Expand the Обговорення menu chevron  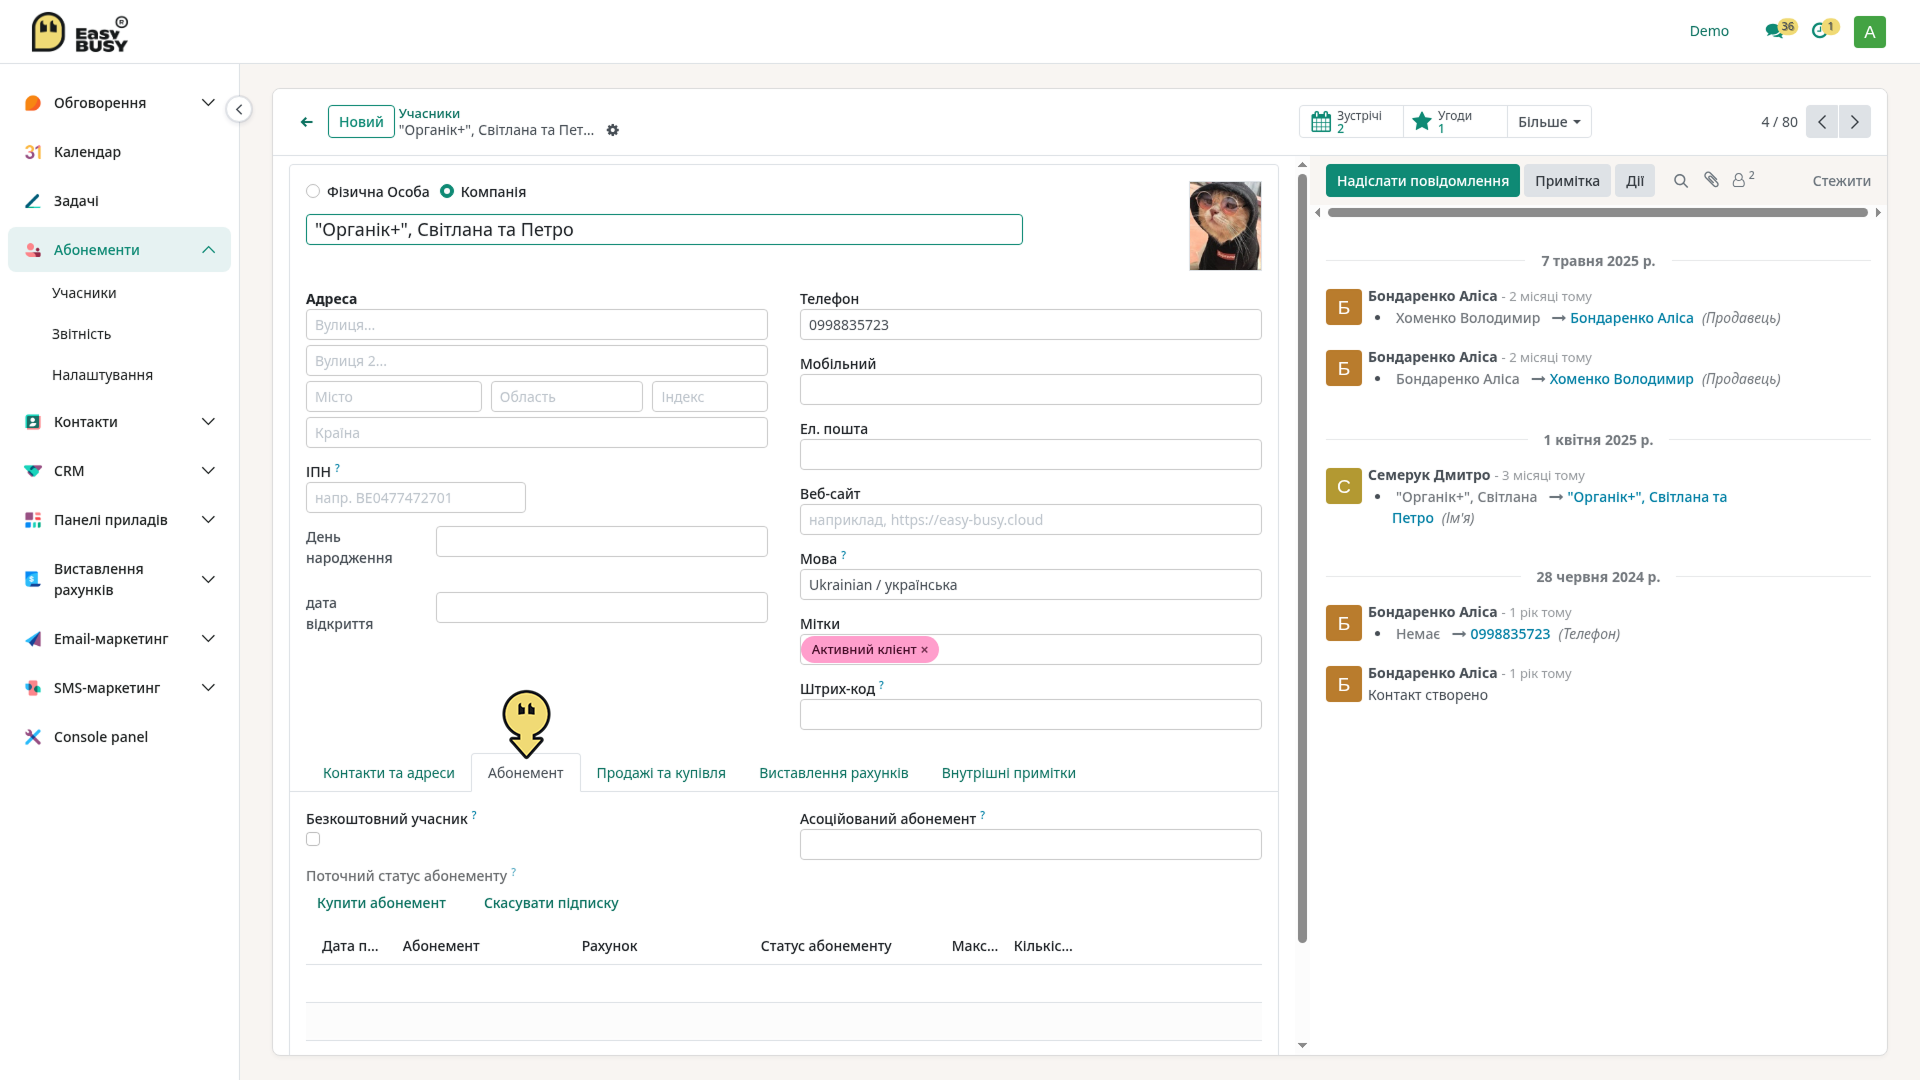208,103
